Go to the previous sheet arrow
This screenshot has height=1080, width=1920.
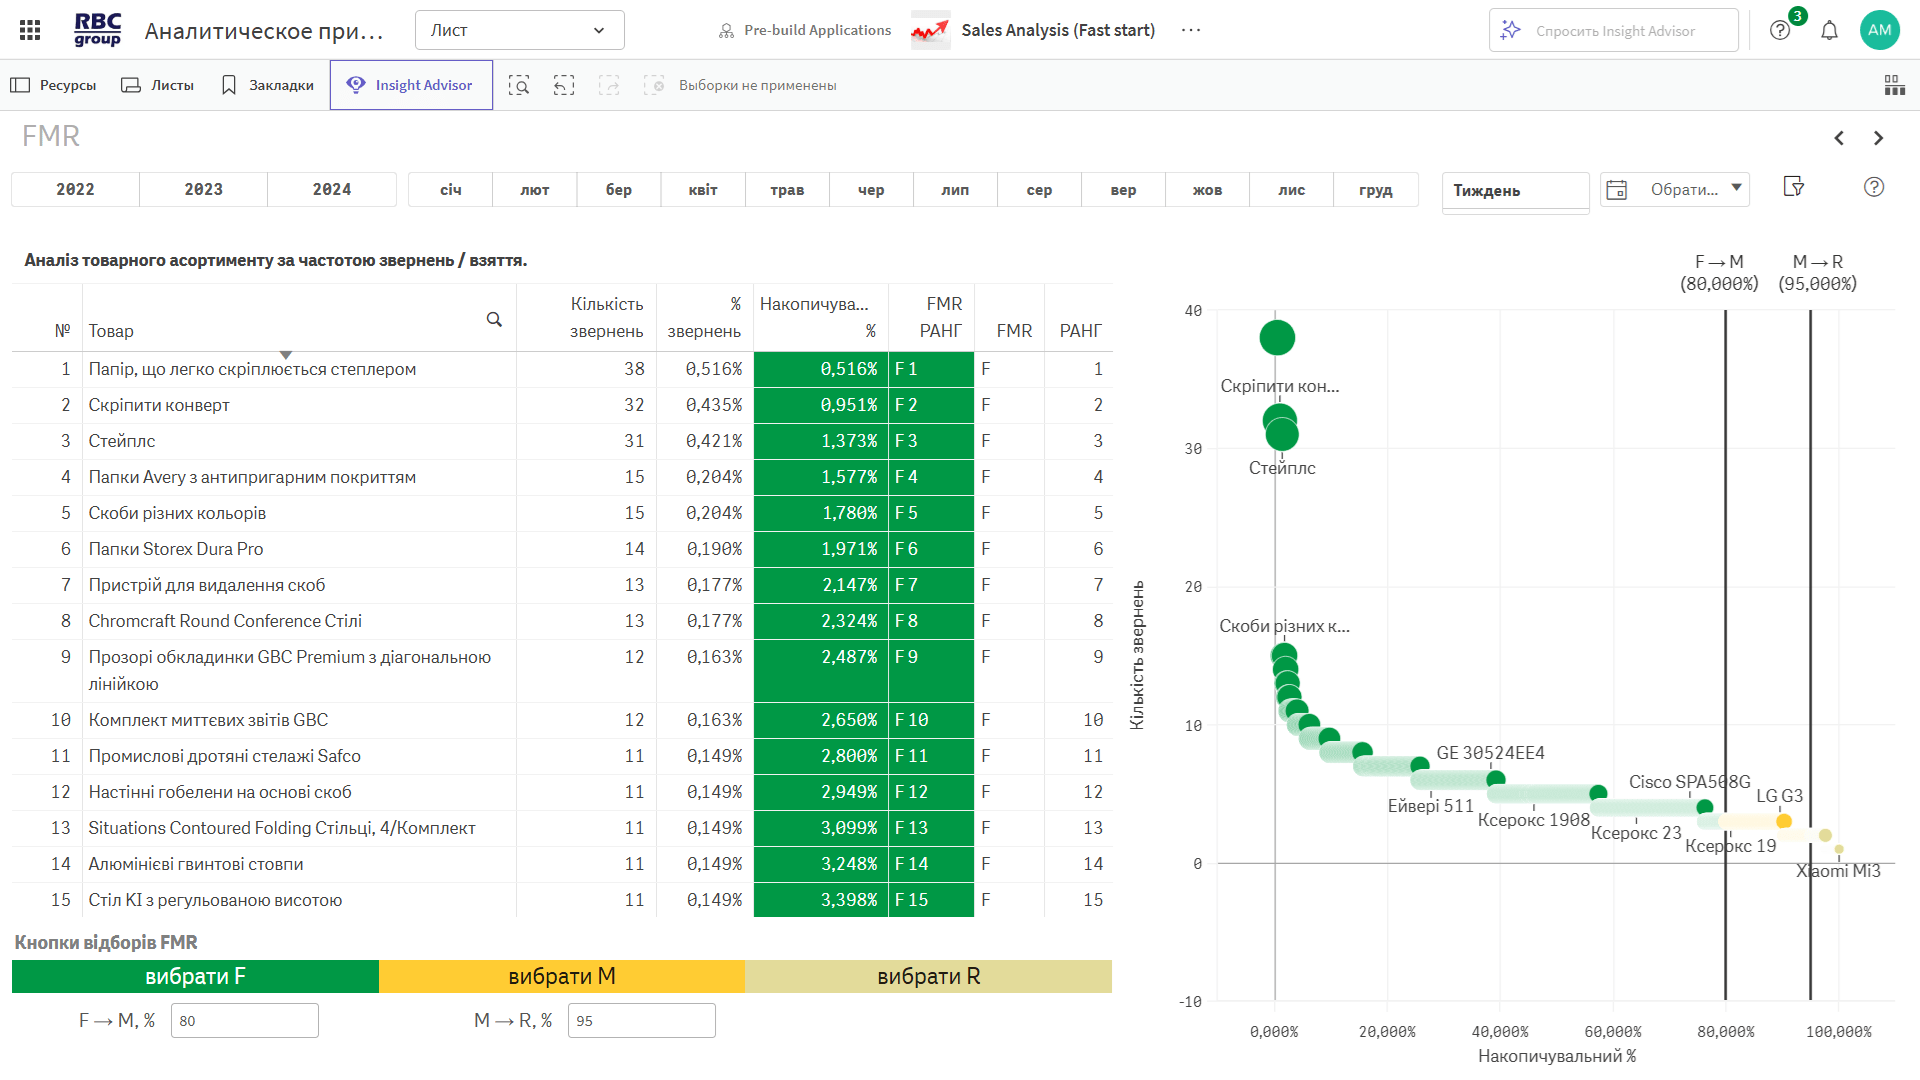tap(1839, 138)
